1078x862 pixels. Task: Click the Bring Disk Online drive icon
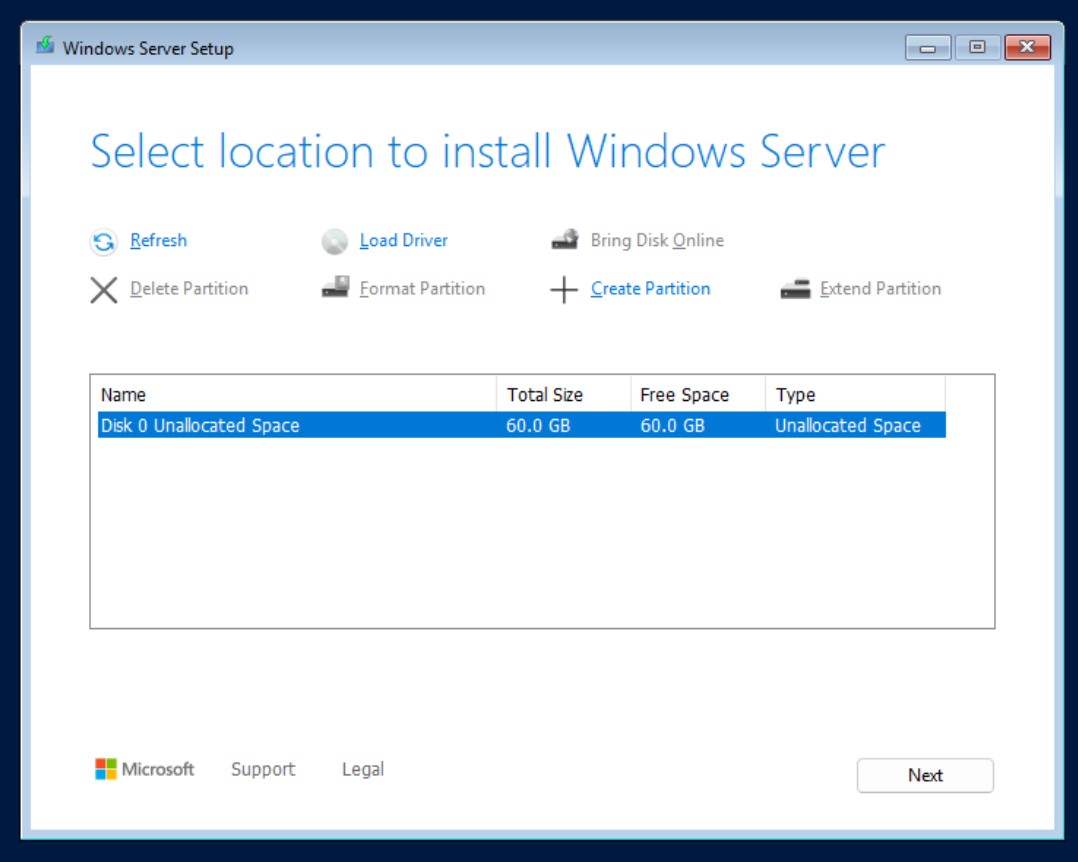coord(565,241)
